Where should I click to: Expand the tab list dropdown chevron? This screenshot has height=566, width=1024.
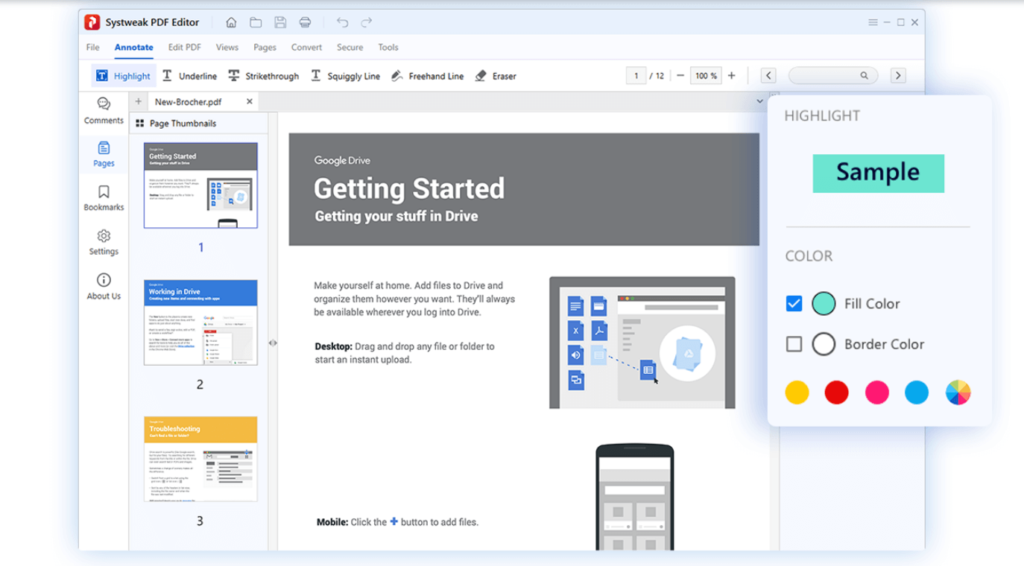click(760, 101)
